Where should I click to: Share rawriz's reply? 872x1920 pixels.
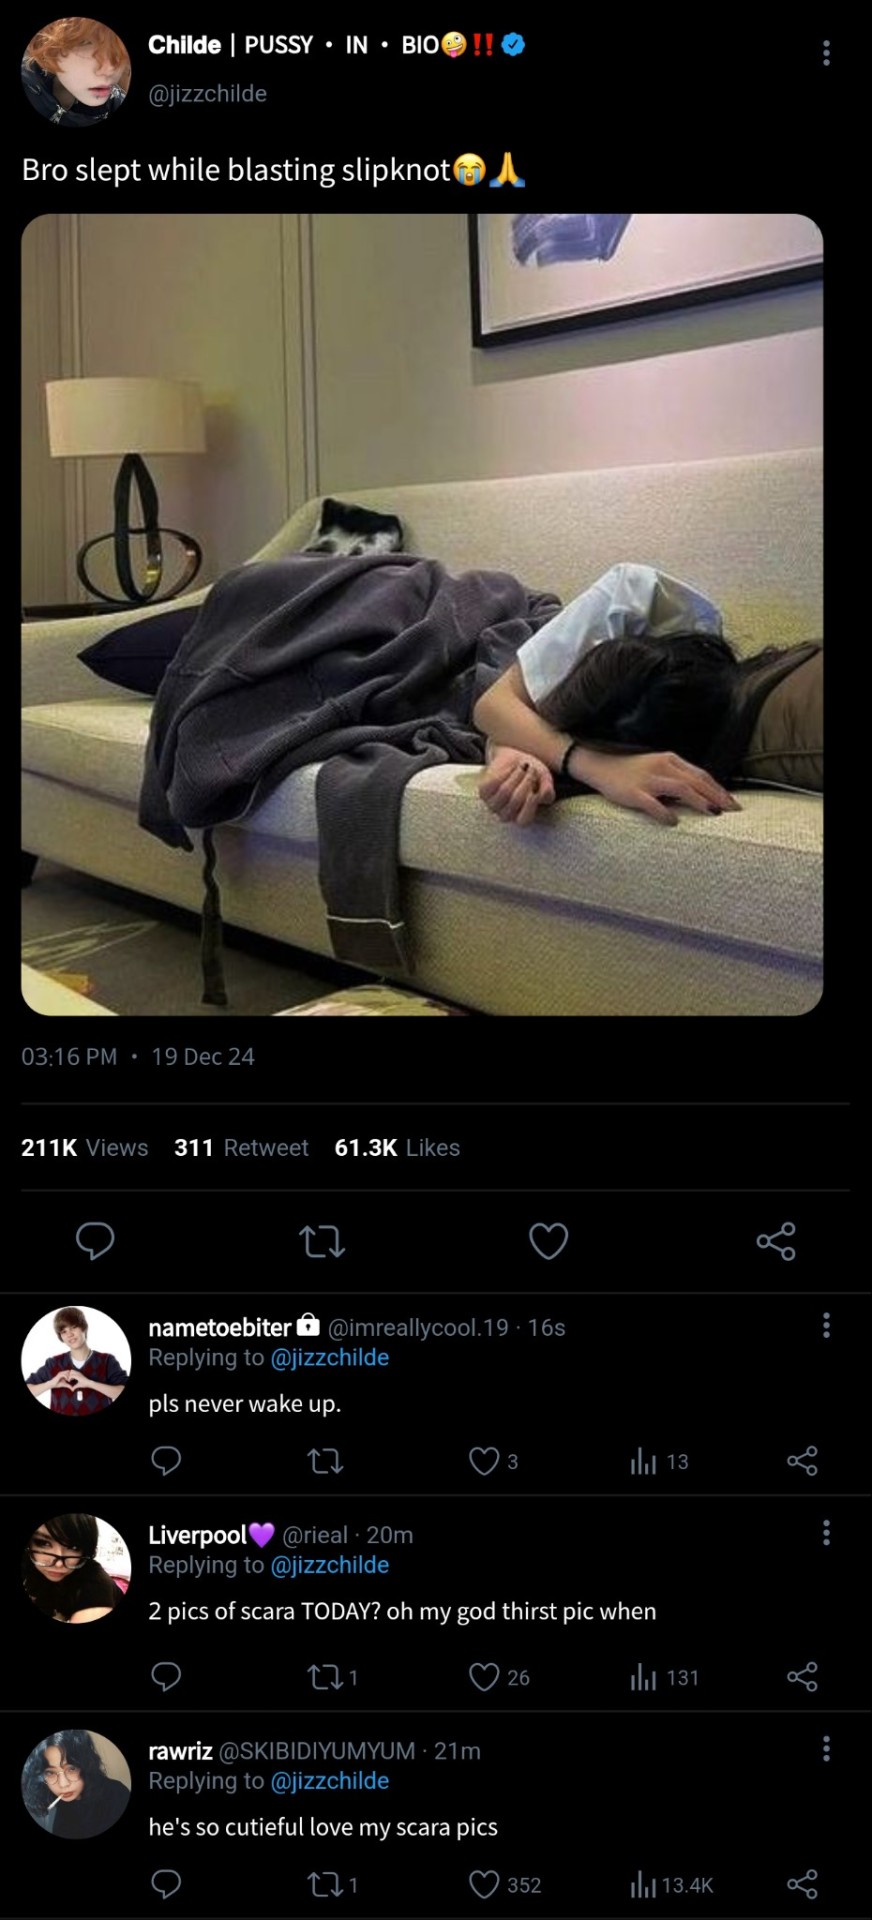[x=802, y=1885]
